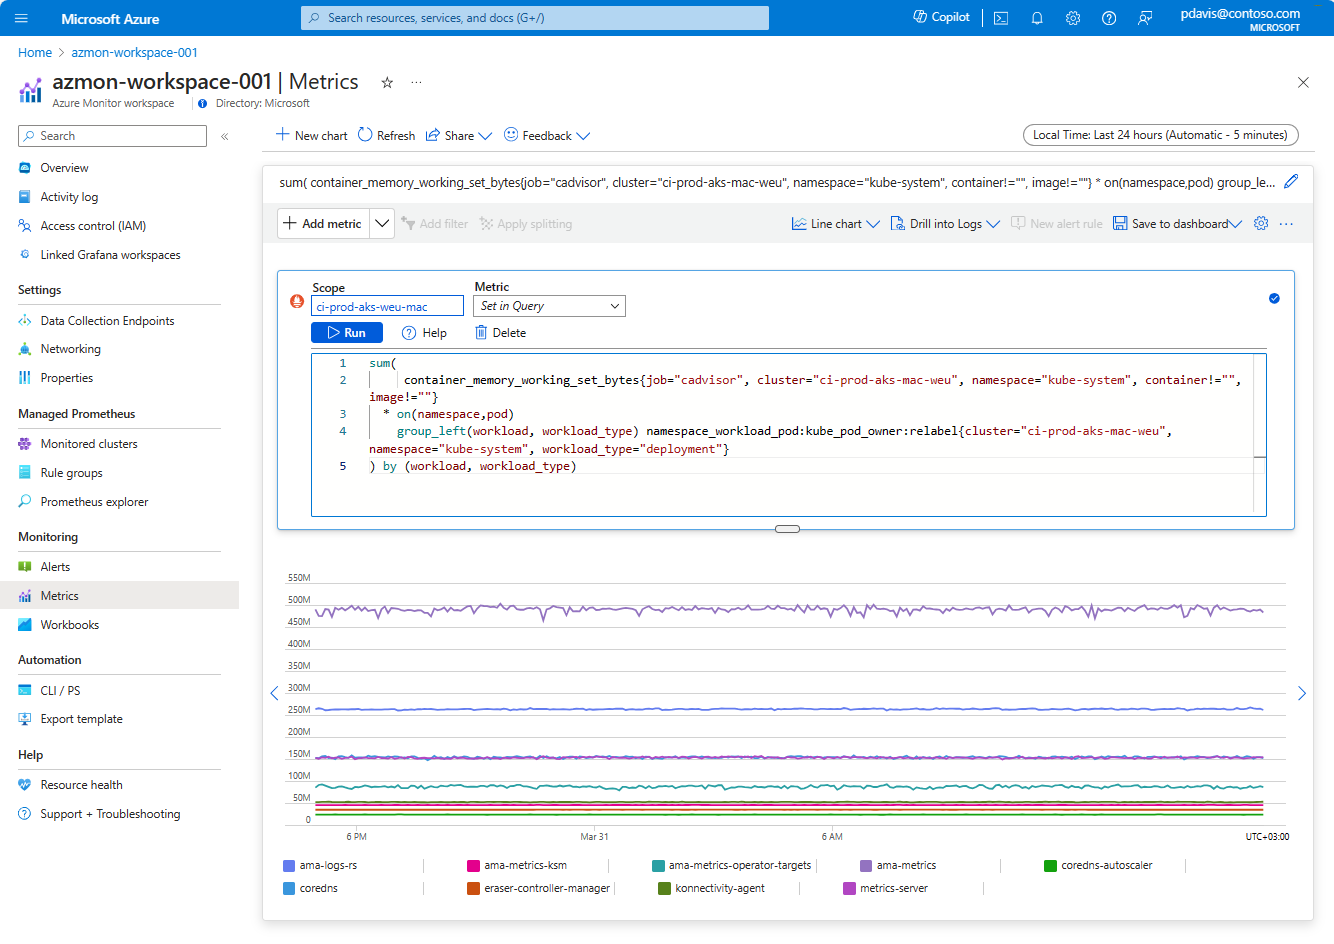
Task: Open chart settings gear icon
Action: coord(1261,224)
